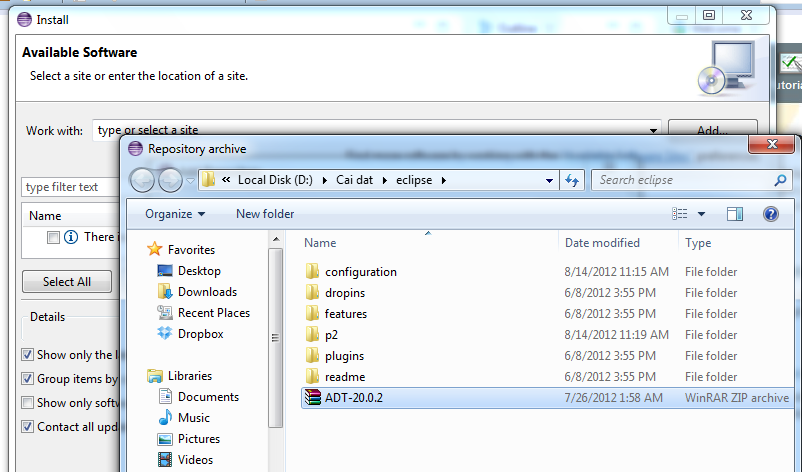Click the search magnifier icon in Search eclipse
This screenshot has width=802, height=472.
click(780, 180)
